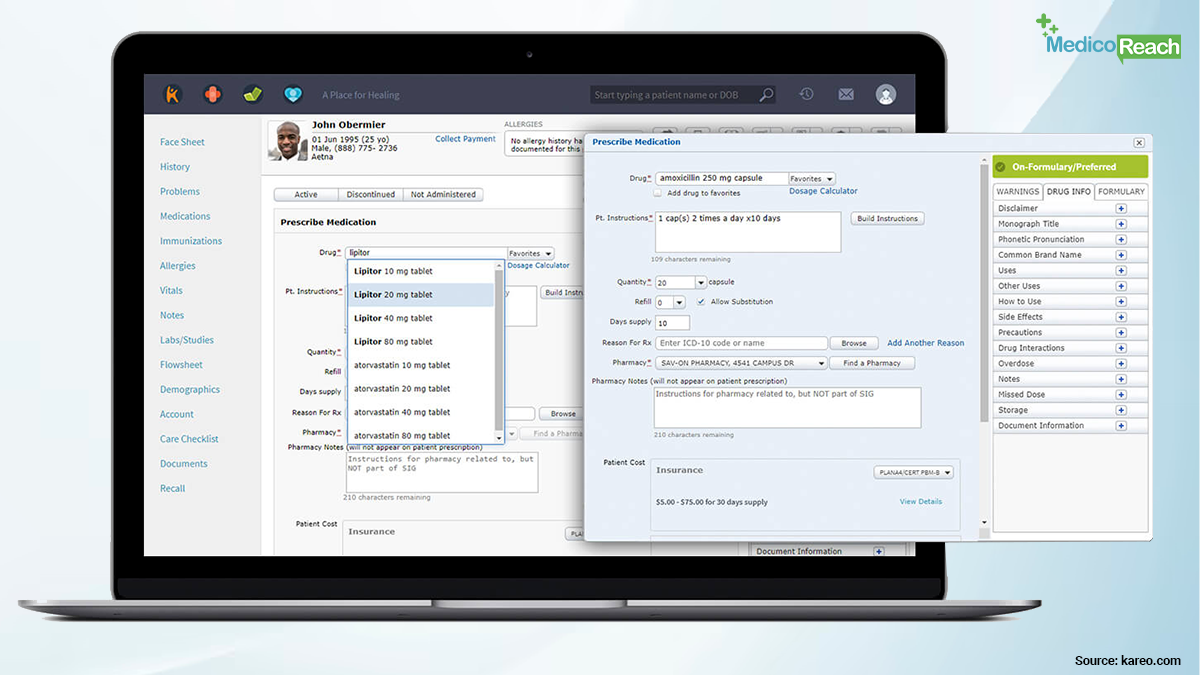Switch to the FORMULARY tab

point(1121,191)
